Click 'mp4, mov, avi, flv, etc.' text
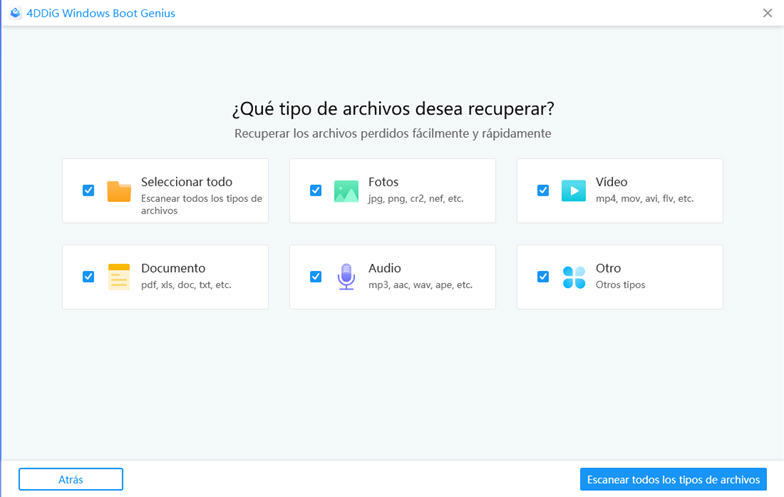Screen dimensions: 784x497 [x=644, y=198]
